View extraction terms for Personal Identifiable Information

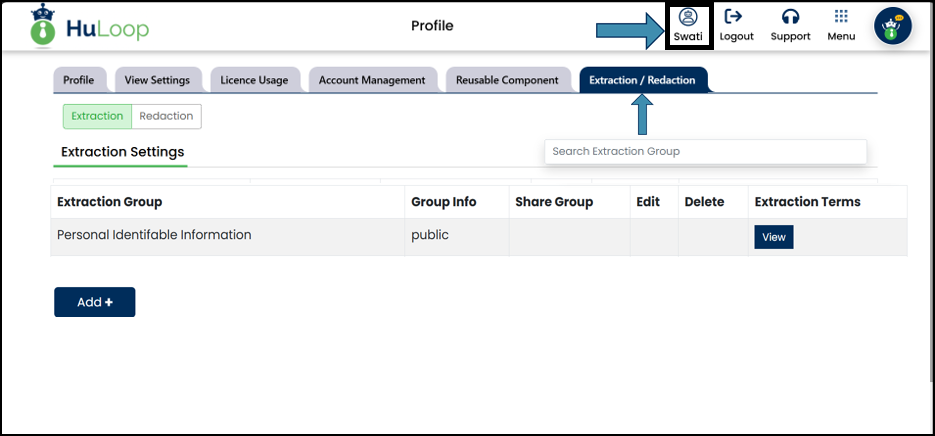(774, 237)
